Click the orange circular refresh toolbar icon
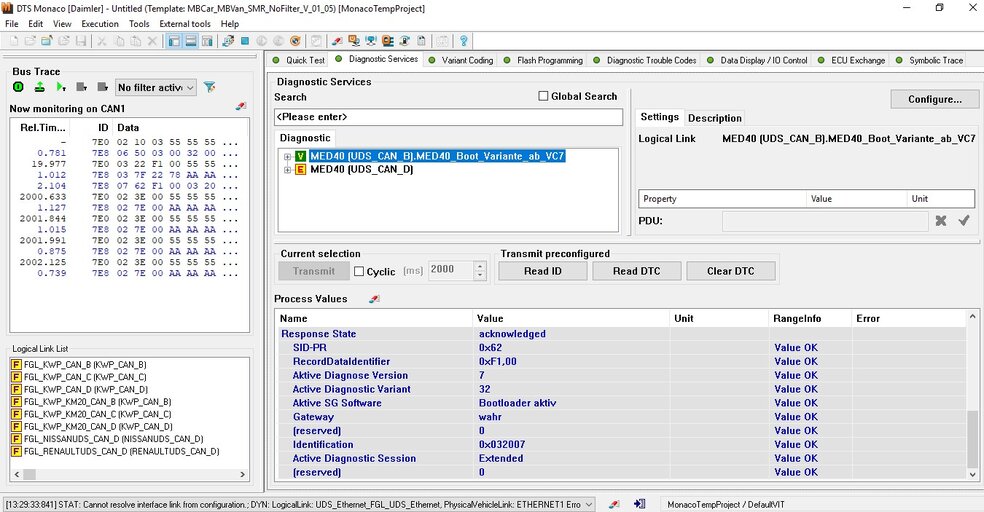 (295, 41)
